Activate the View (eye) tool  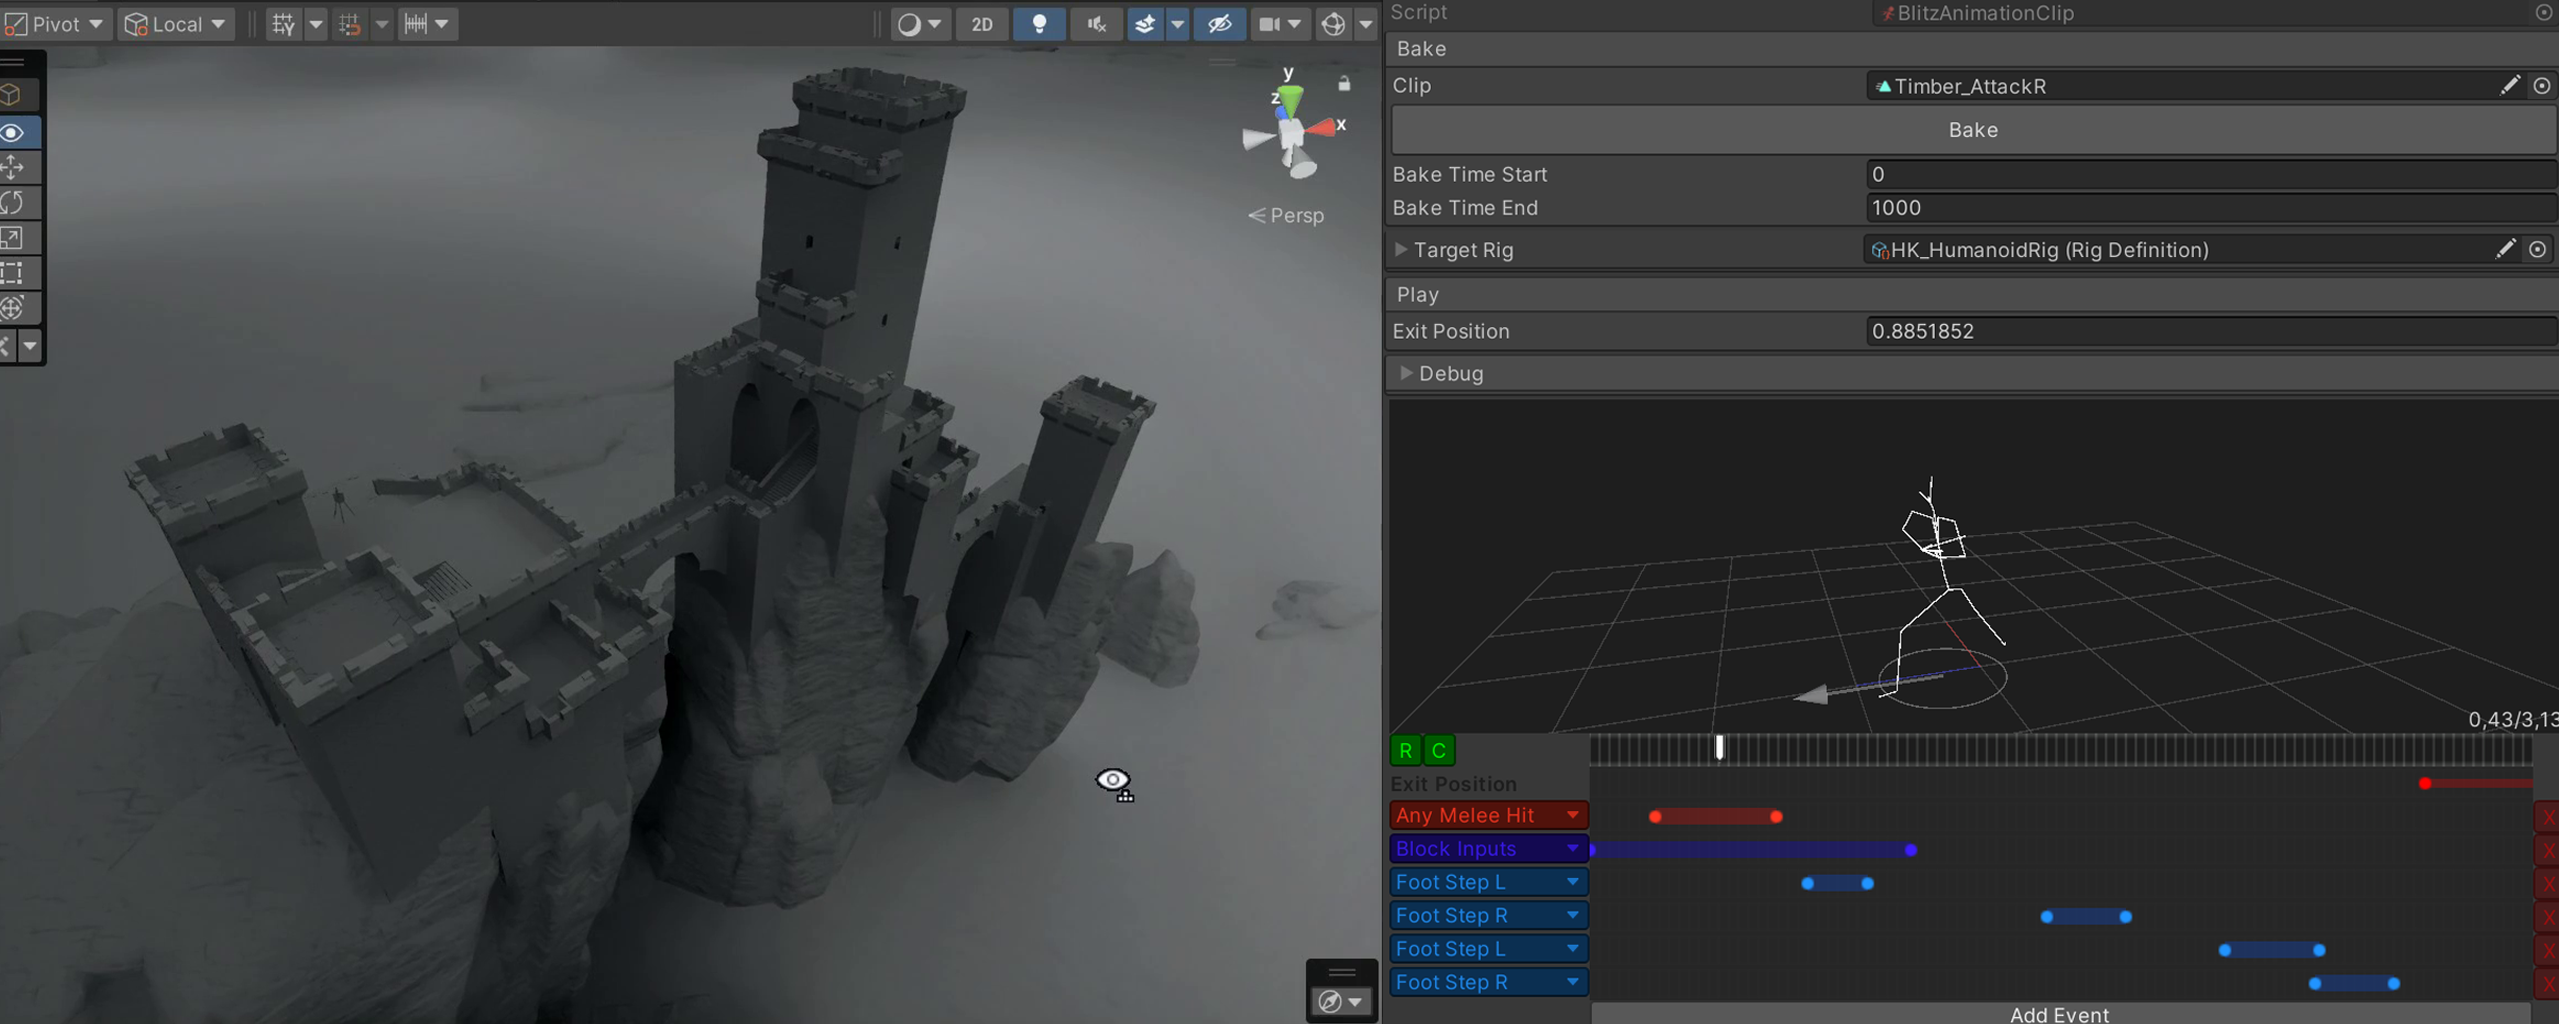click(14, 133)
